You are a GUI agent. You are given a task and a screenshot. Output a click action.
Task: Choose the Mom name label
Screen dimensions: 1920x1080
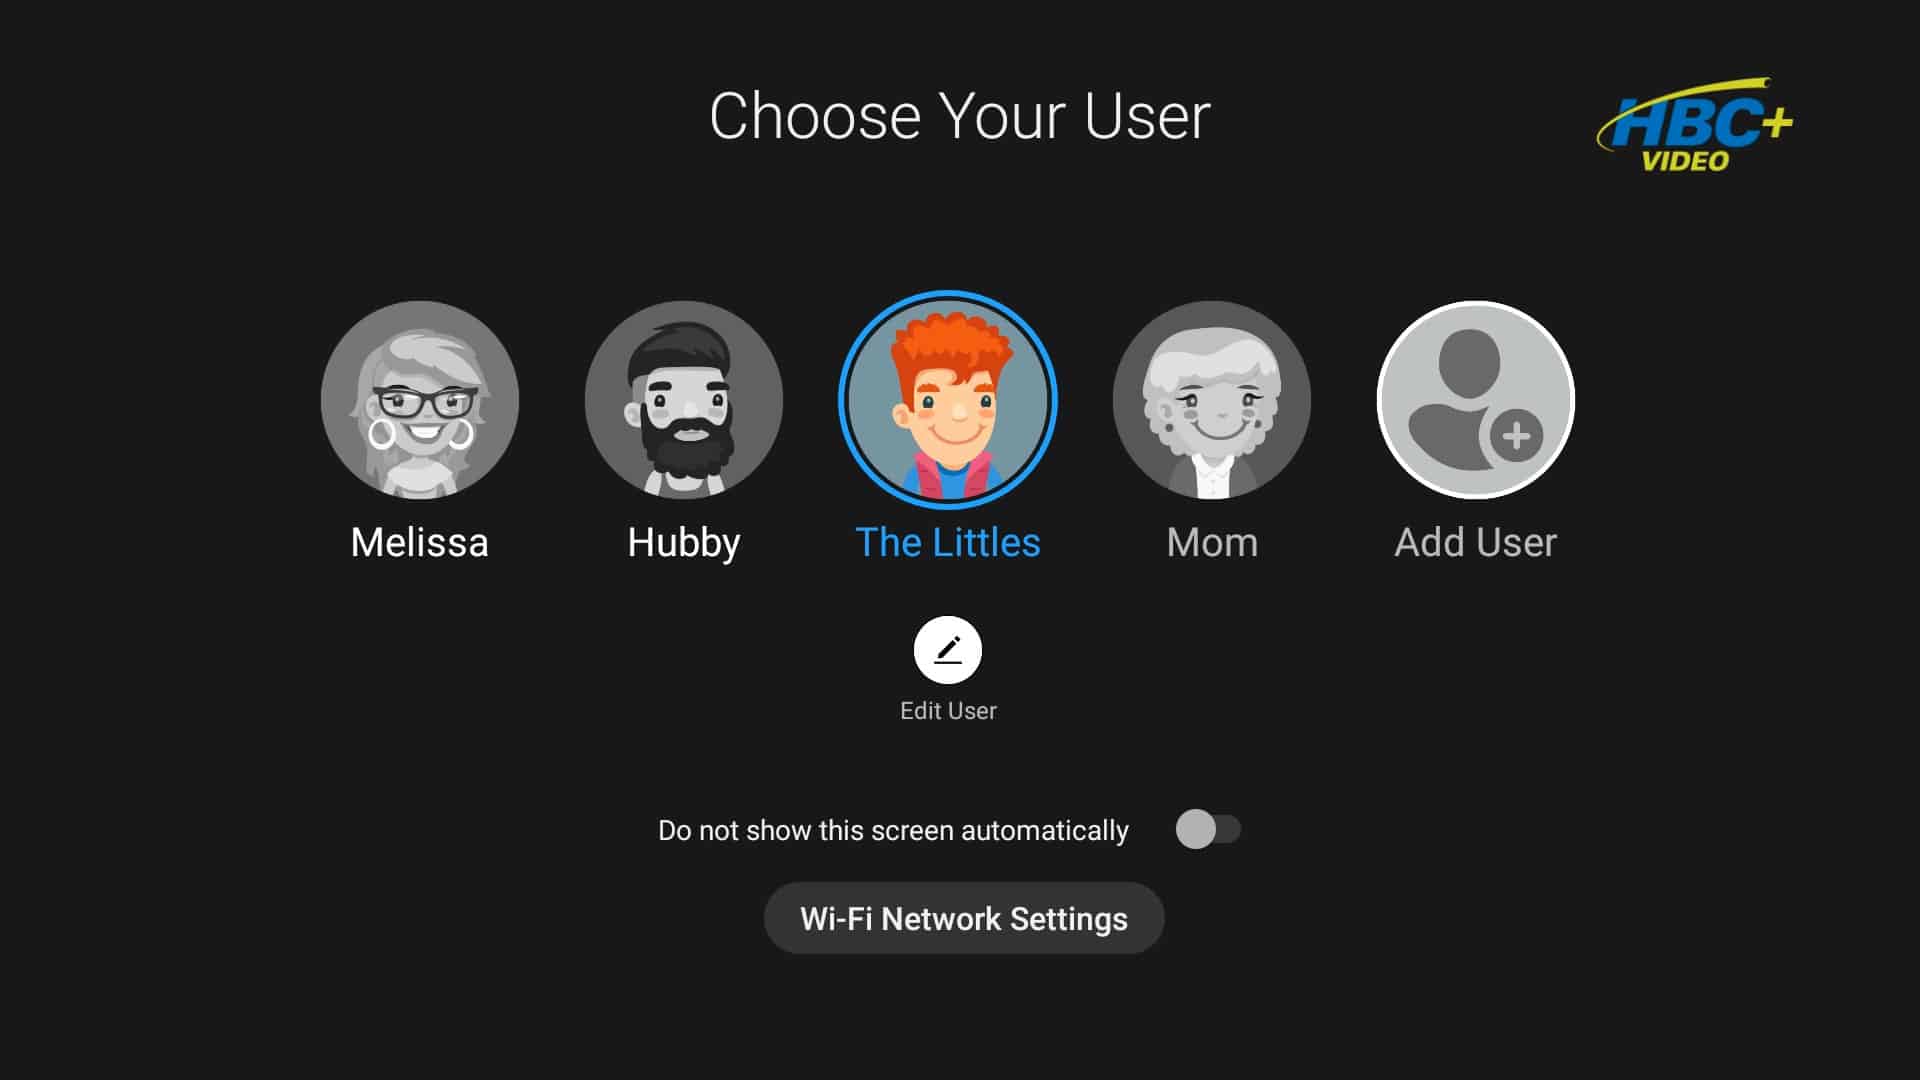pyautogui.click(x=1212, y=543)
